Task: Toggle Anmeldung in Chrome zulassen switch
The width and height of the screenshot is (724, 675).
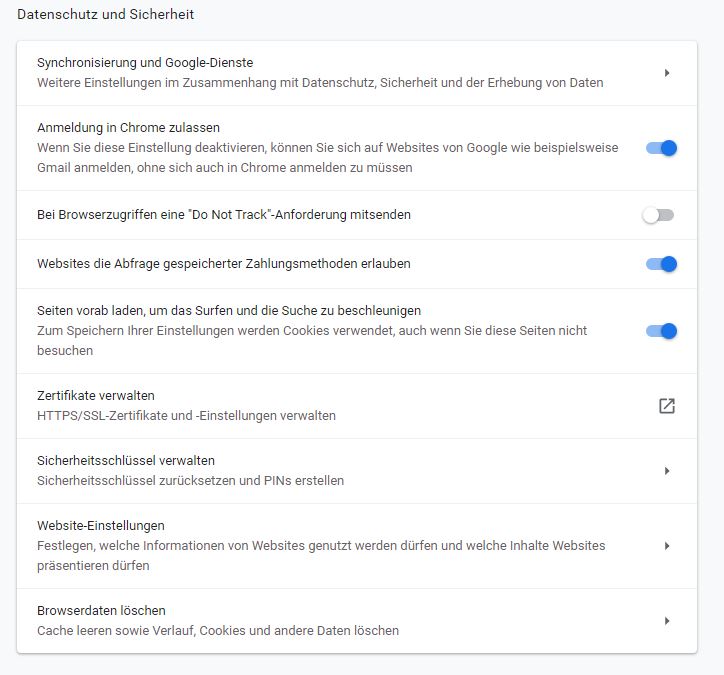Action: [661, 148]
